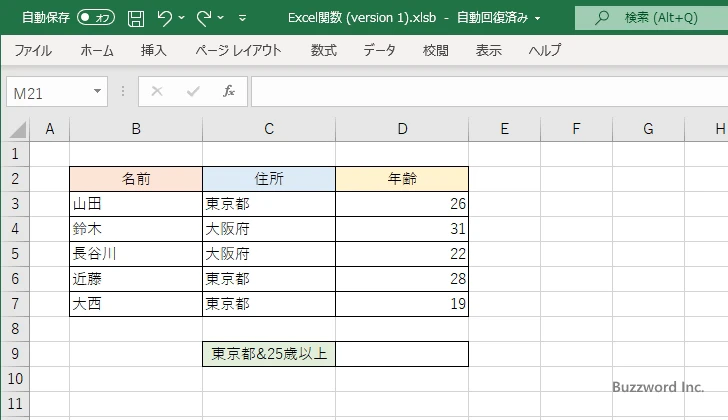Select the cell containing 山田
This screenshot has width=728, height=420.
pyautogui.click(x=136, y=204)
